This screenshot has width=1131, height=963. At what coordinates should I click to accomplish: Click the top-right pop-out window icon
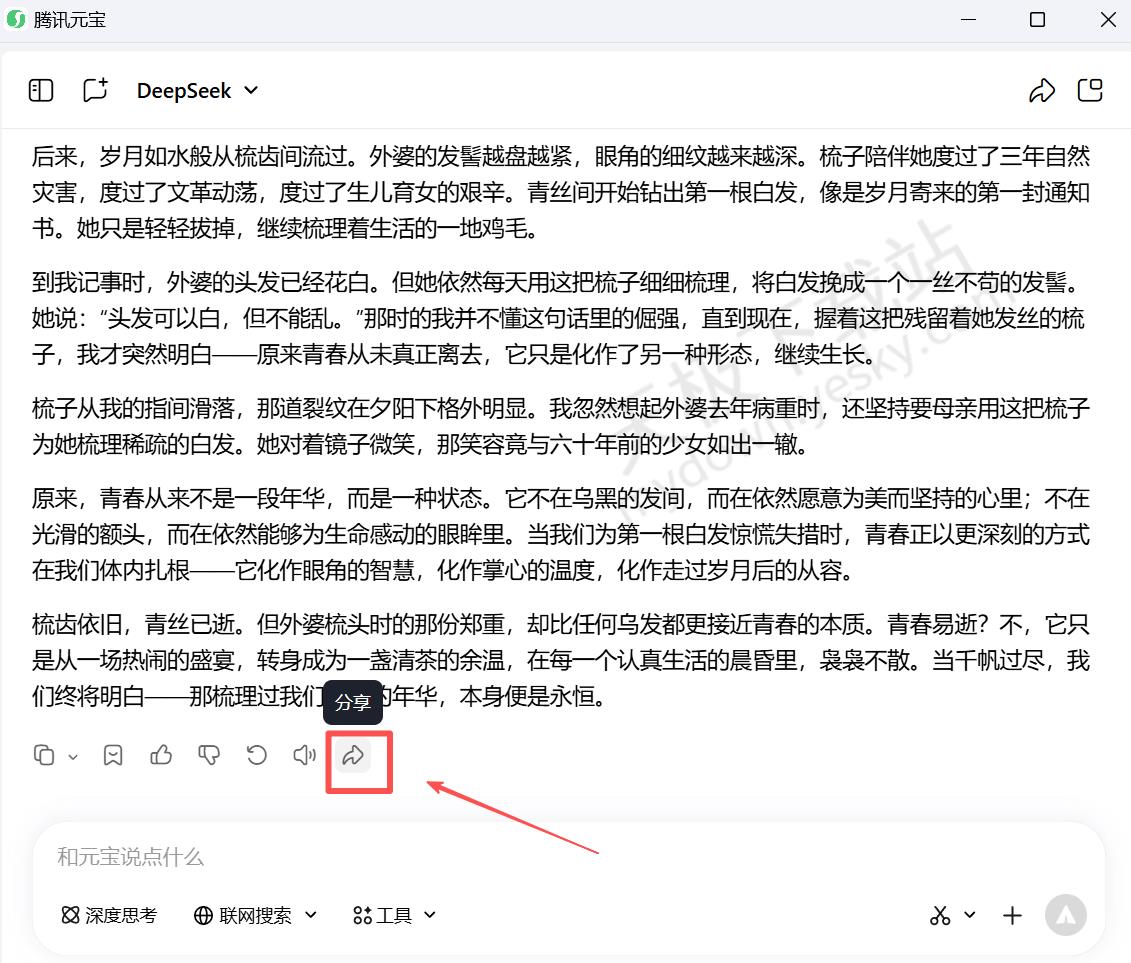[1090, 91]
